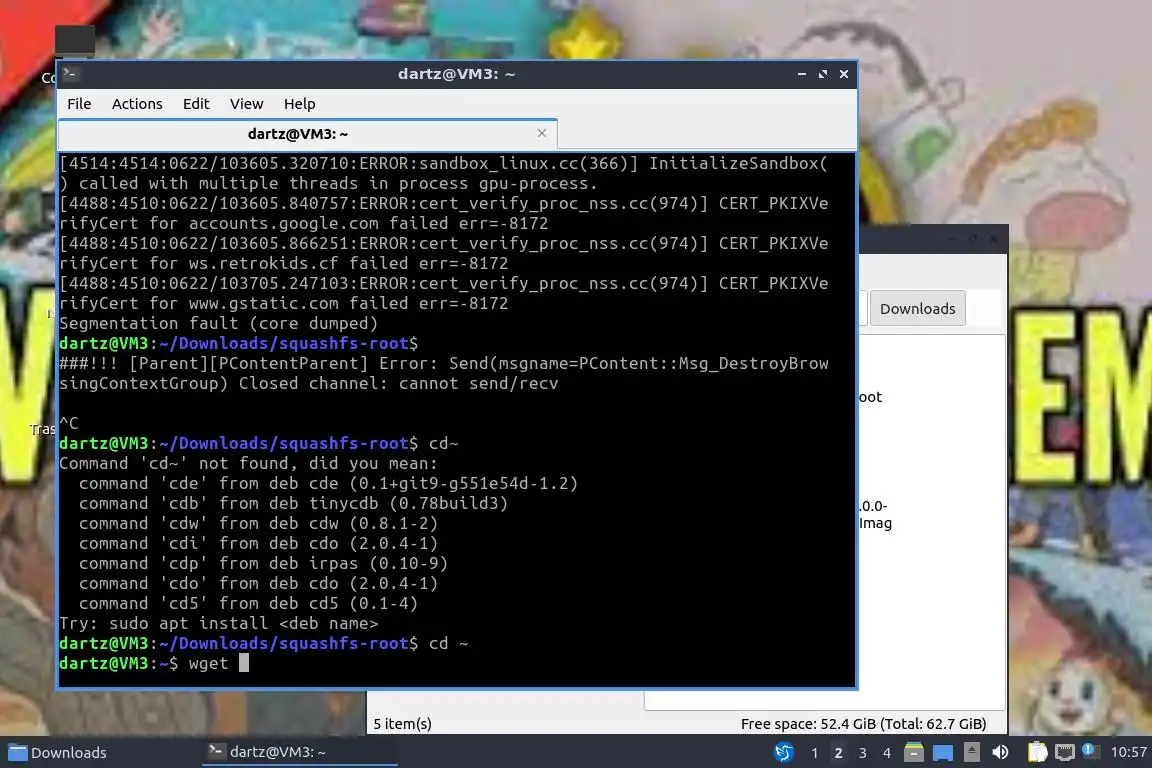Select the dartz@VM3: ~ taskbar entry
Image resolution: width=1152 pixels, height=768 pixels.
300,752
